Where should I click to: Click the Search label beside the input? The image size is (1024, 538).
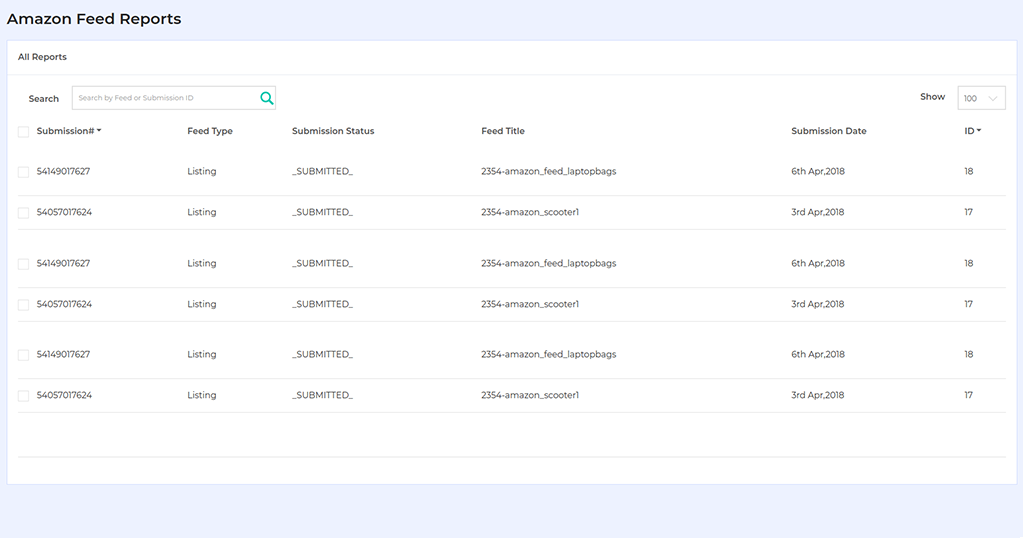coord(44,99)
